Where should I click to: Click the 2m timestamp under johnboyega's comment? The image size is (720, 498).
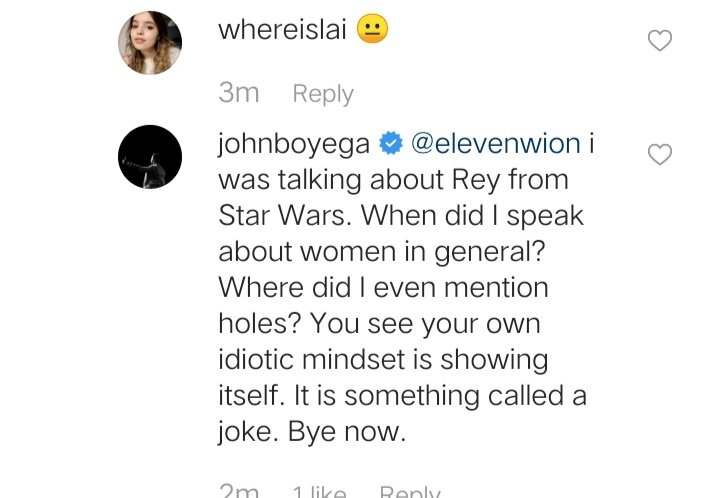pyautogui.click(x=239, y=491)
